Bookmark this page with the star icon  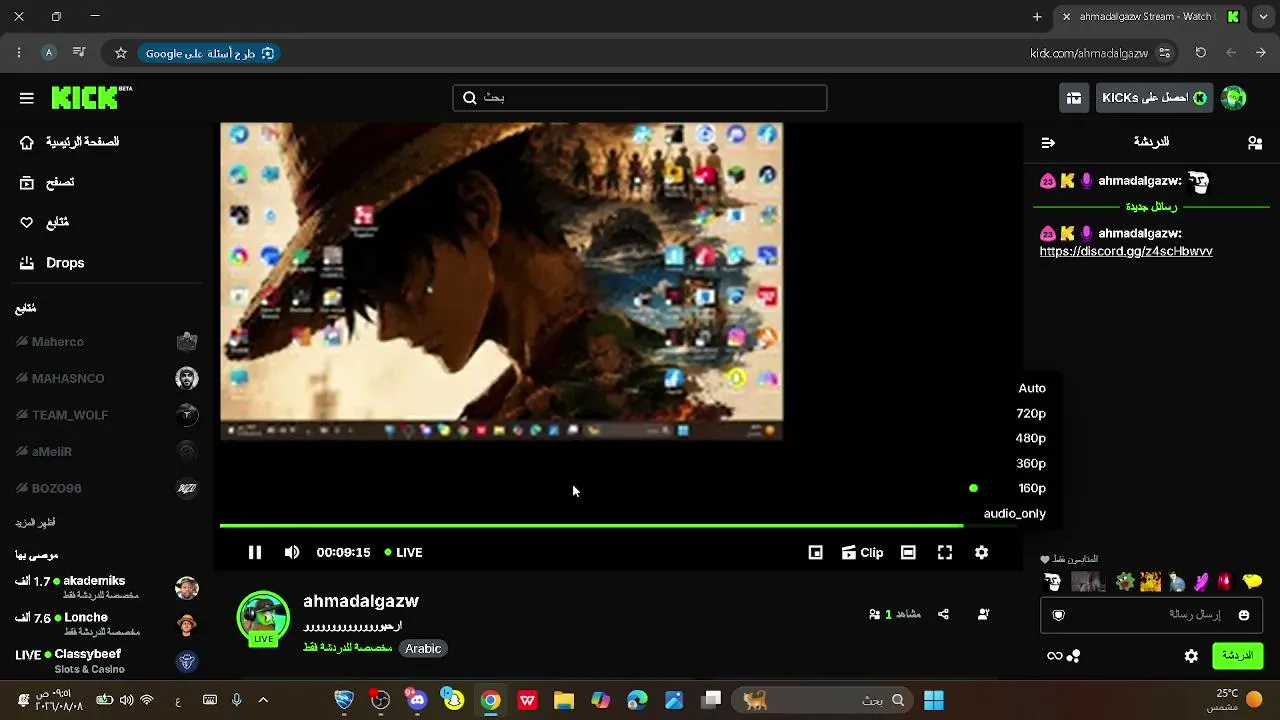coord(121,53)
